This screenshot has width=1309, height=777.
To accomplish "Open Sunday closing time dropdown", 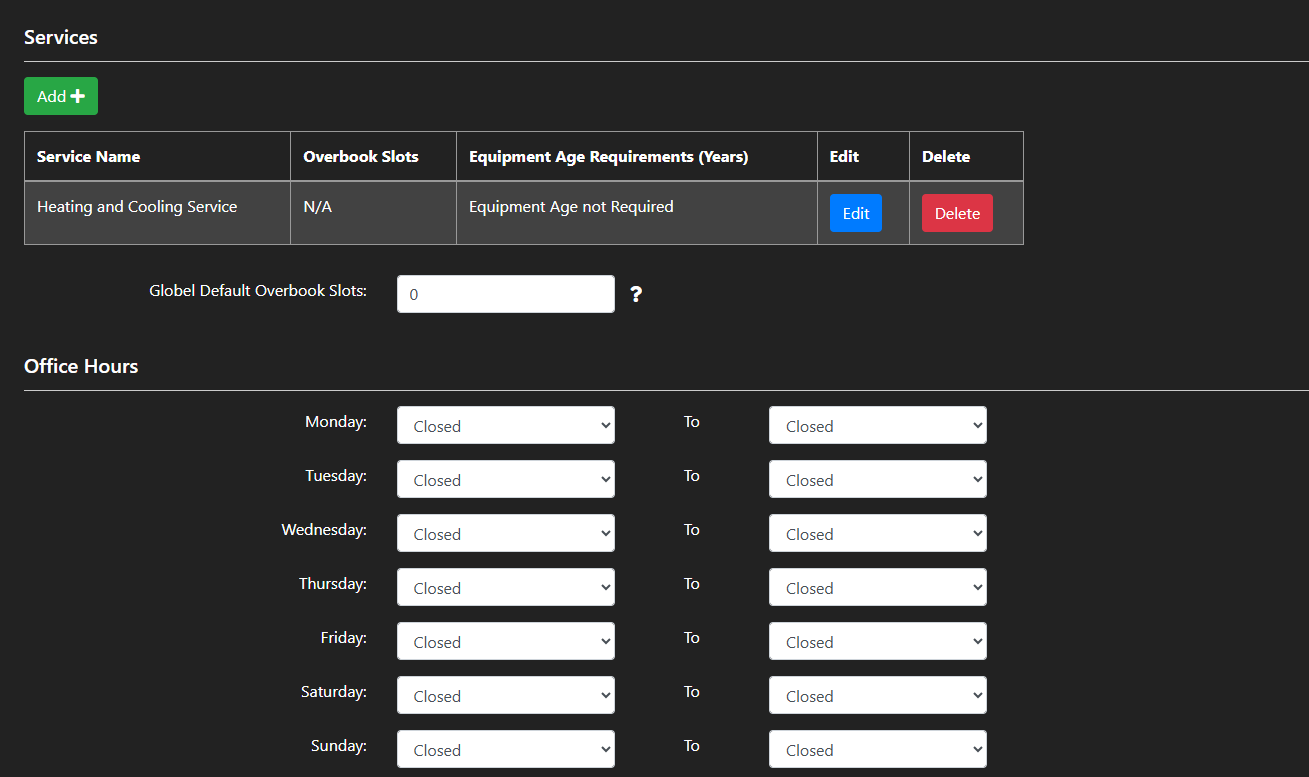I will click(877, 749).
